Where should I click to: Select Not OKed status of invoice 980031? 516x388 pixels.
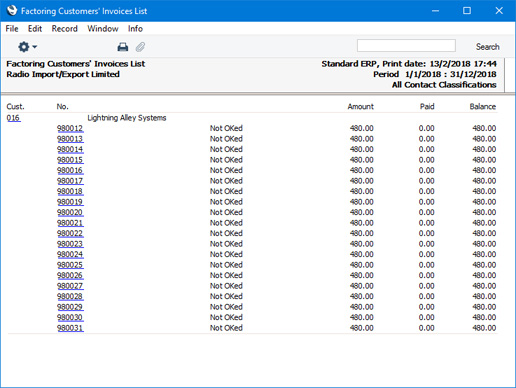pyautogui.click(x=226, y=328)
